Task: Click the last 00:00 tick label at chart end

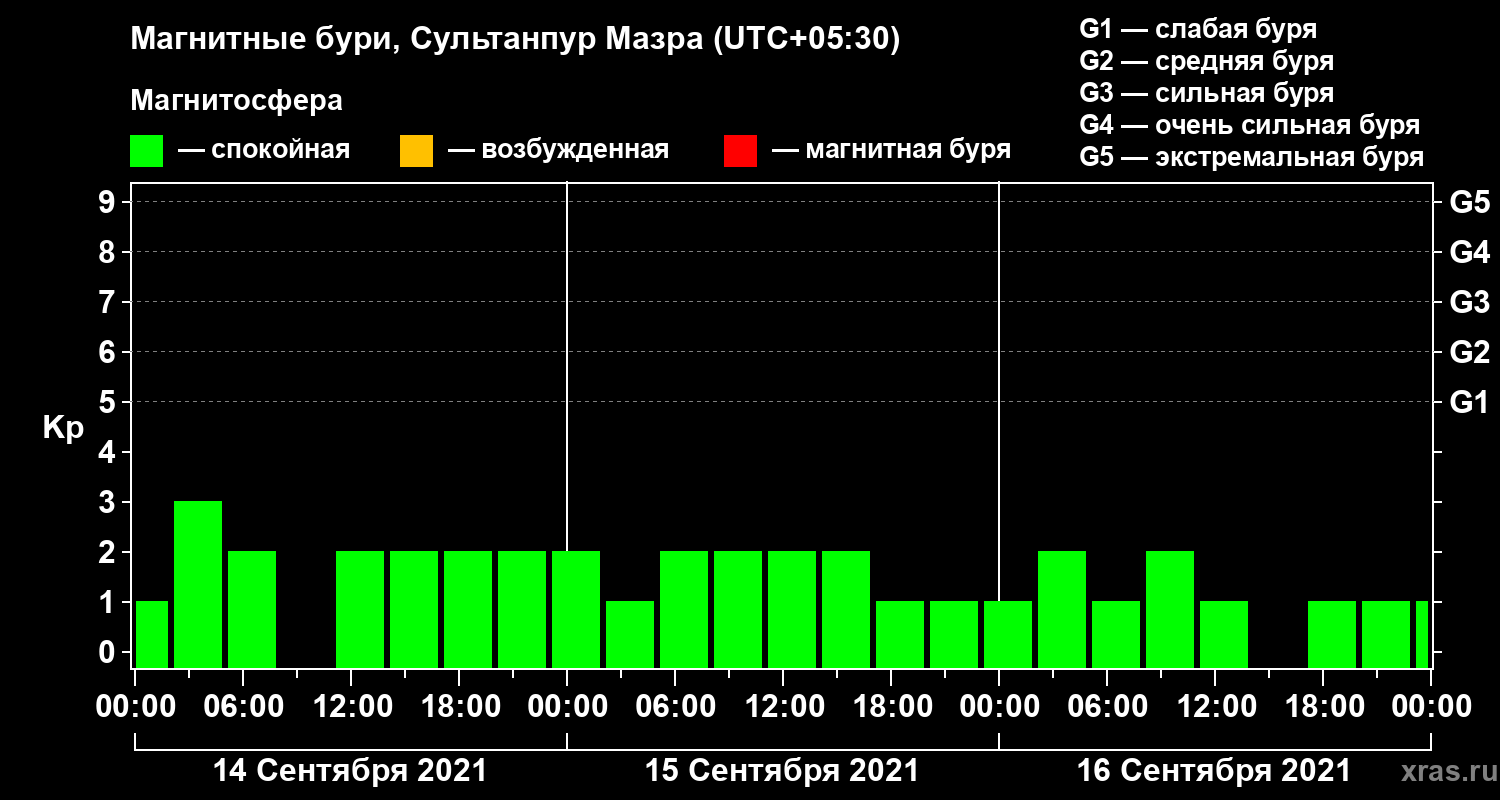Action: click(1430, 707)
